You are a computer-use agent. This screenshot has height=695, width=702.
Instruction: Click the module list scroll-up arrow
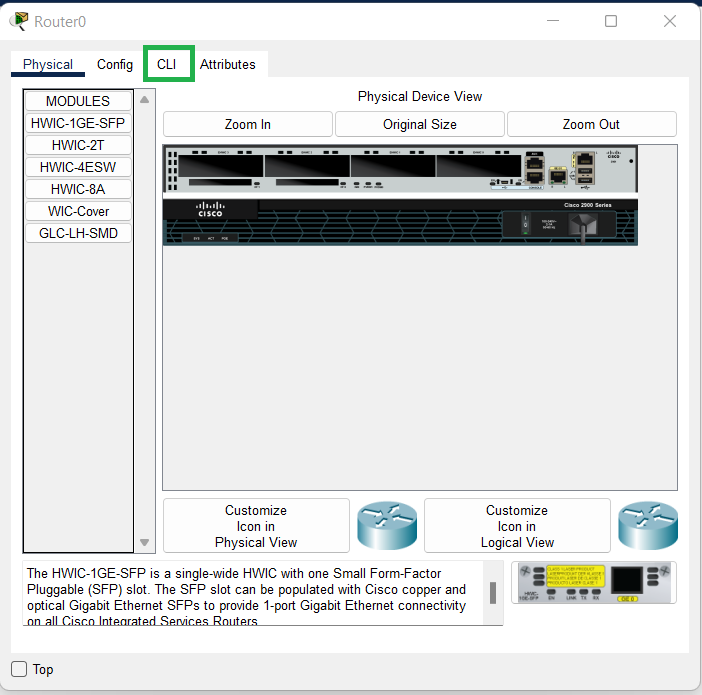[x=144, y=99]
